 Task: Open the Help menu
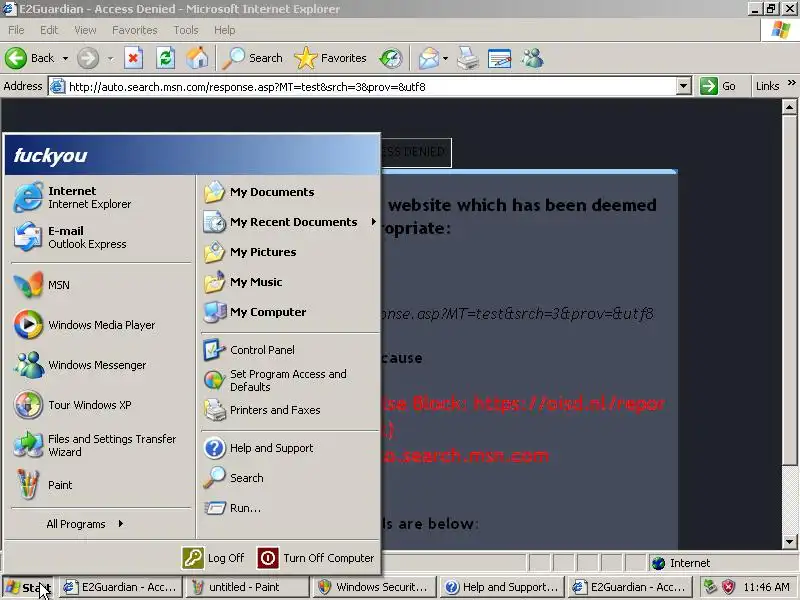(x=224, y=30)
